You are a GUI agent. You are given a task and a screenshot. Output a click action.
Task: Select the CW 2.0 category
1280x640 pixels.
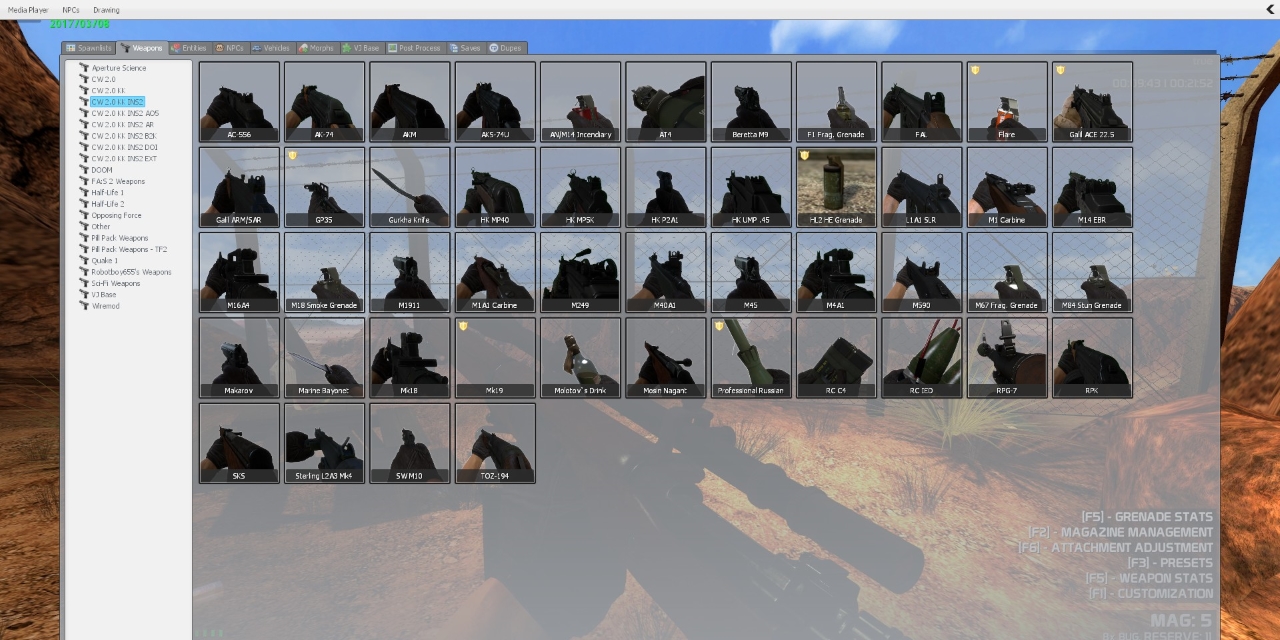coord(104,79)
